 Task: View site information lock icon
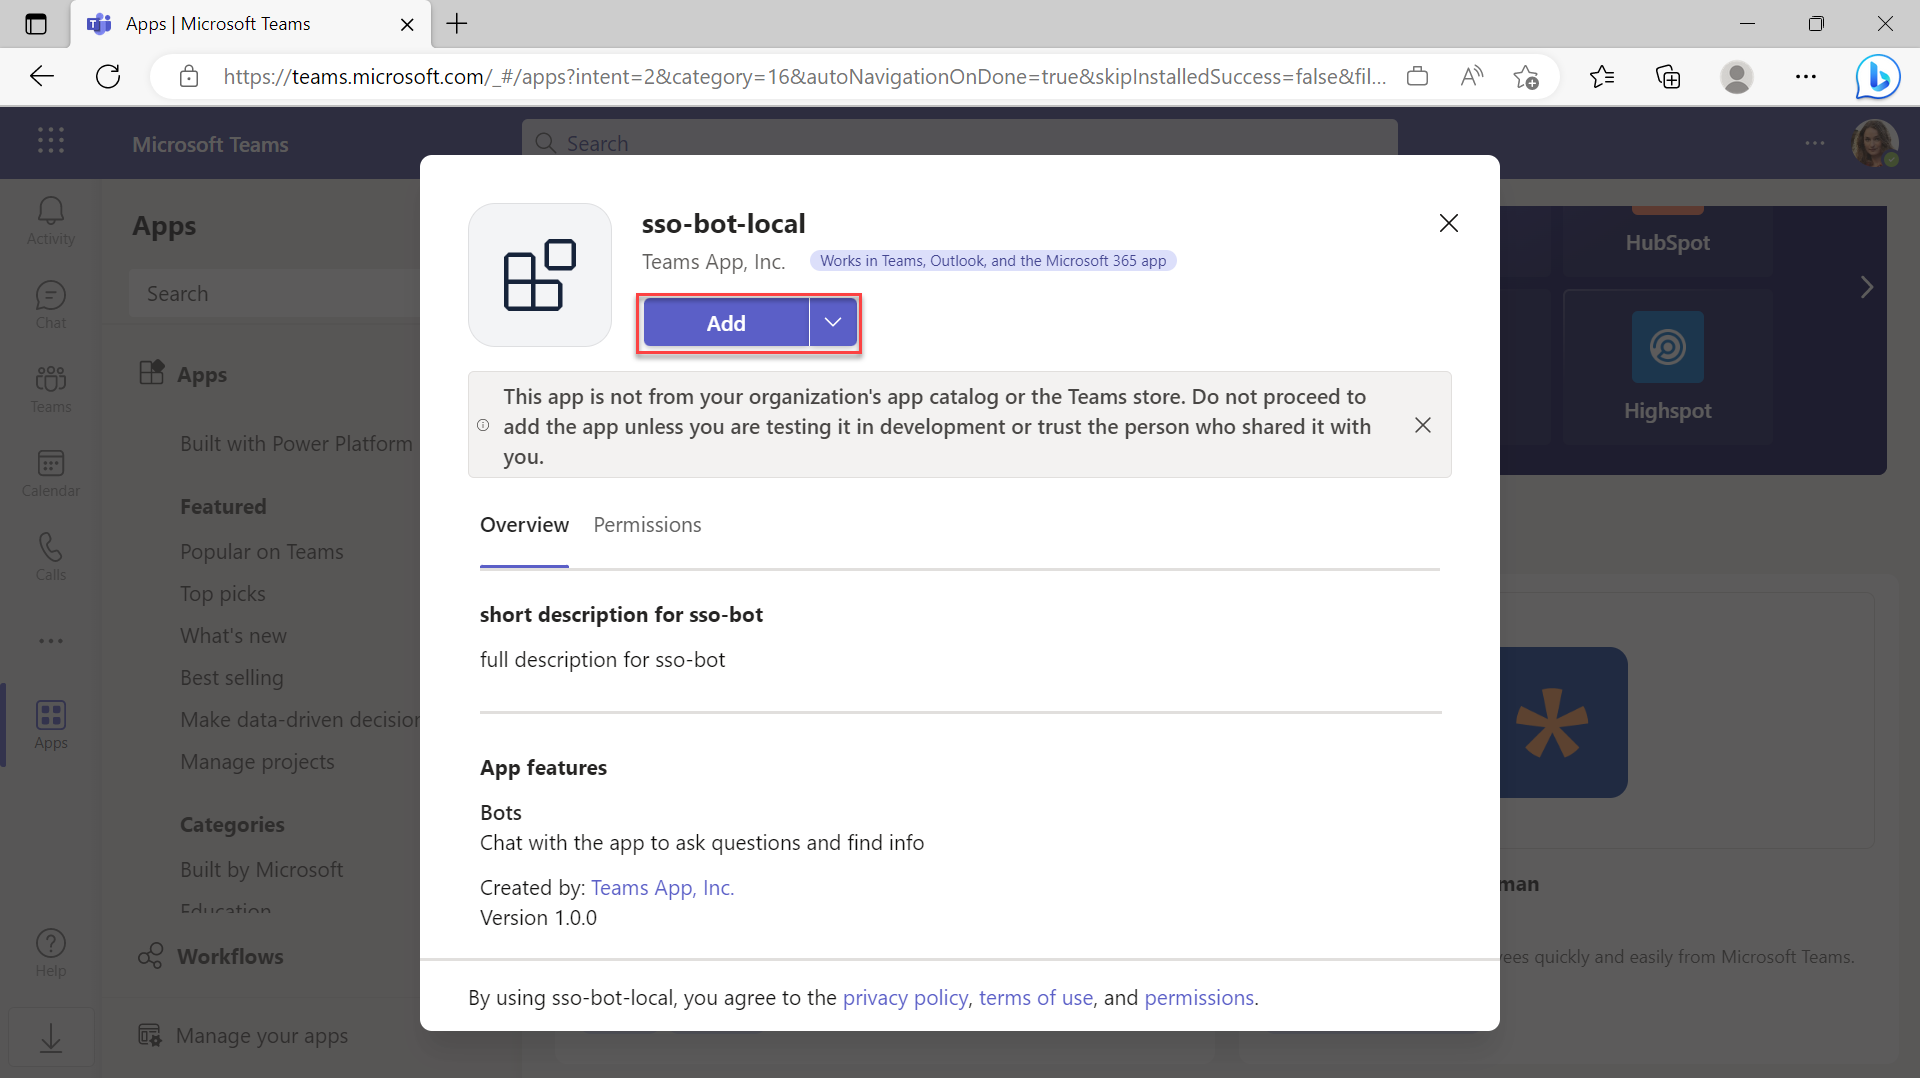click(x=189, y=76)
